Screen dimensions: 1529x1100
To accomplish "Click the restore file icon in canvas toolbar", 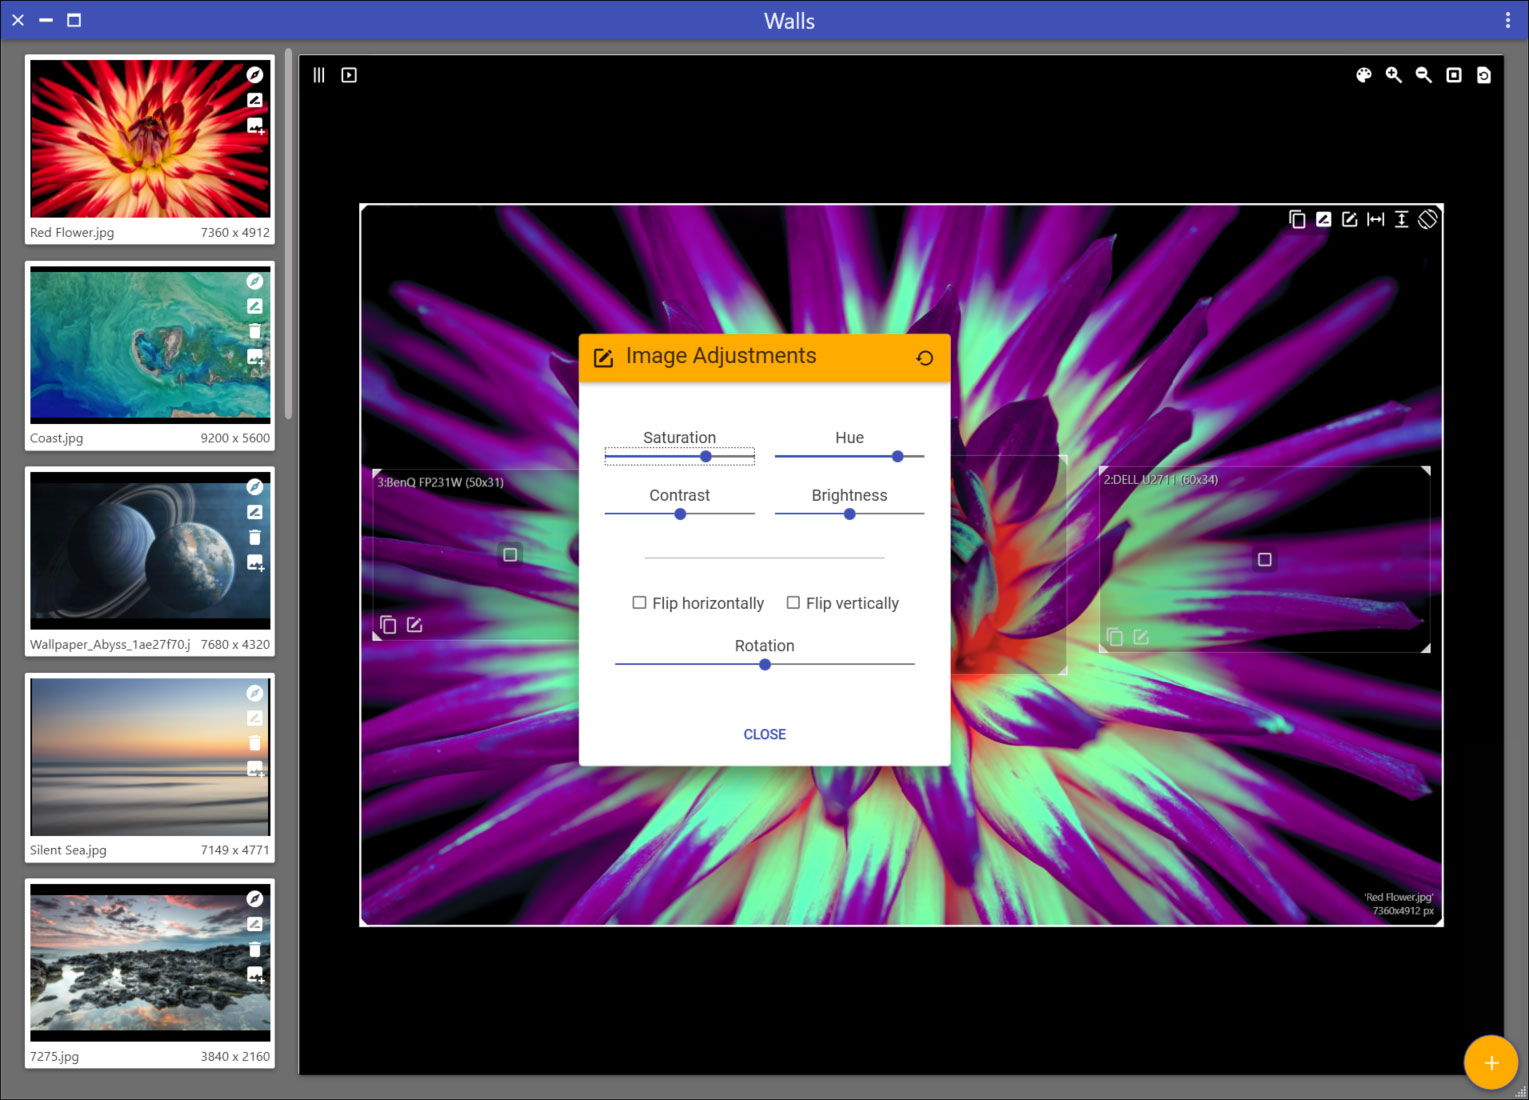I will click(1484, 75).
